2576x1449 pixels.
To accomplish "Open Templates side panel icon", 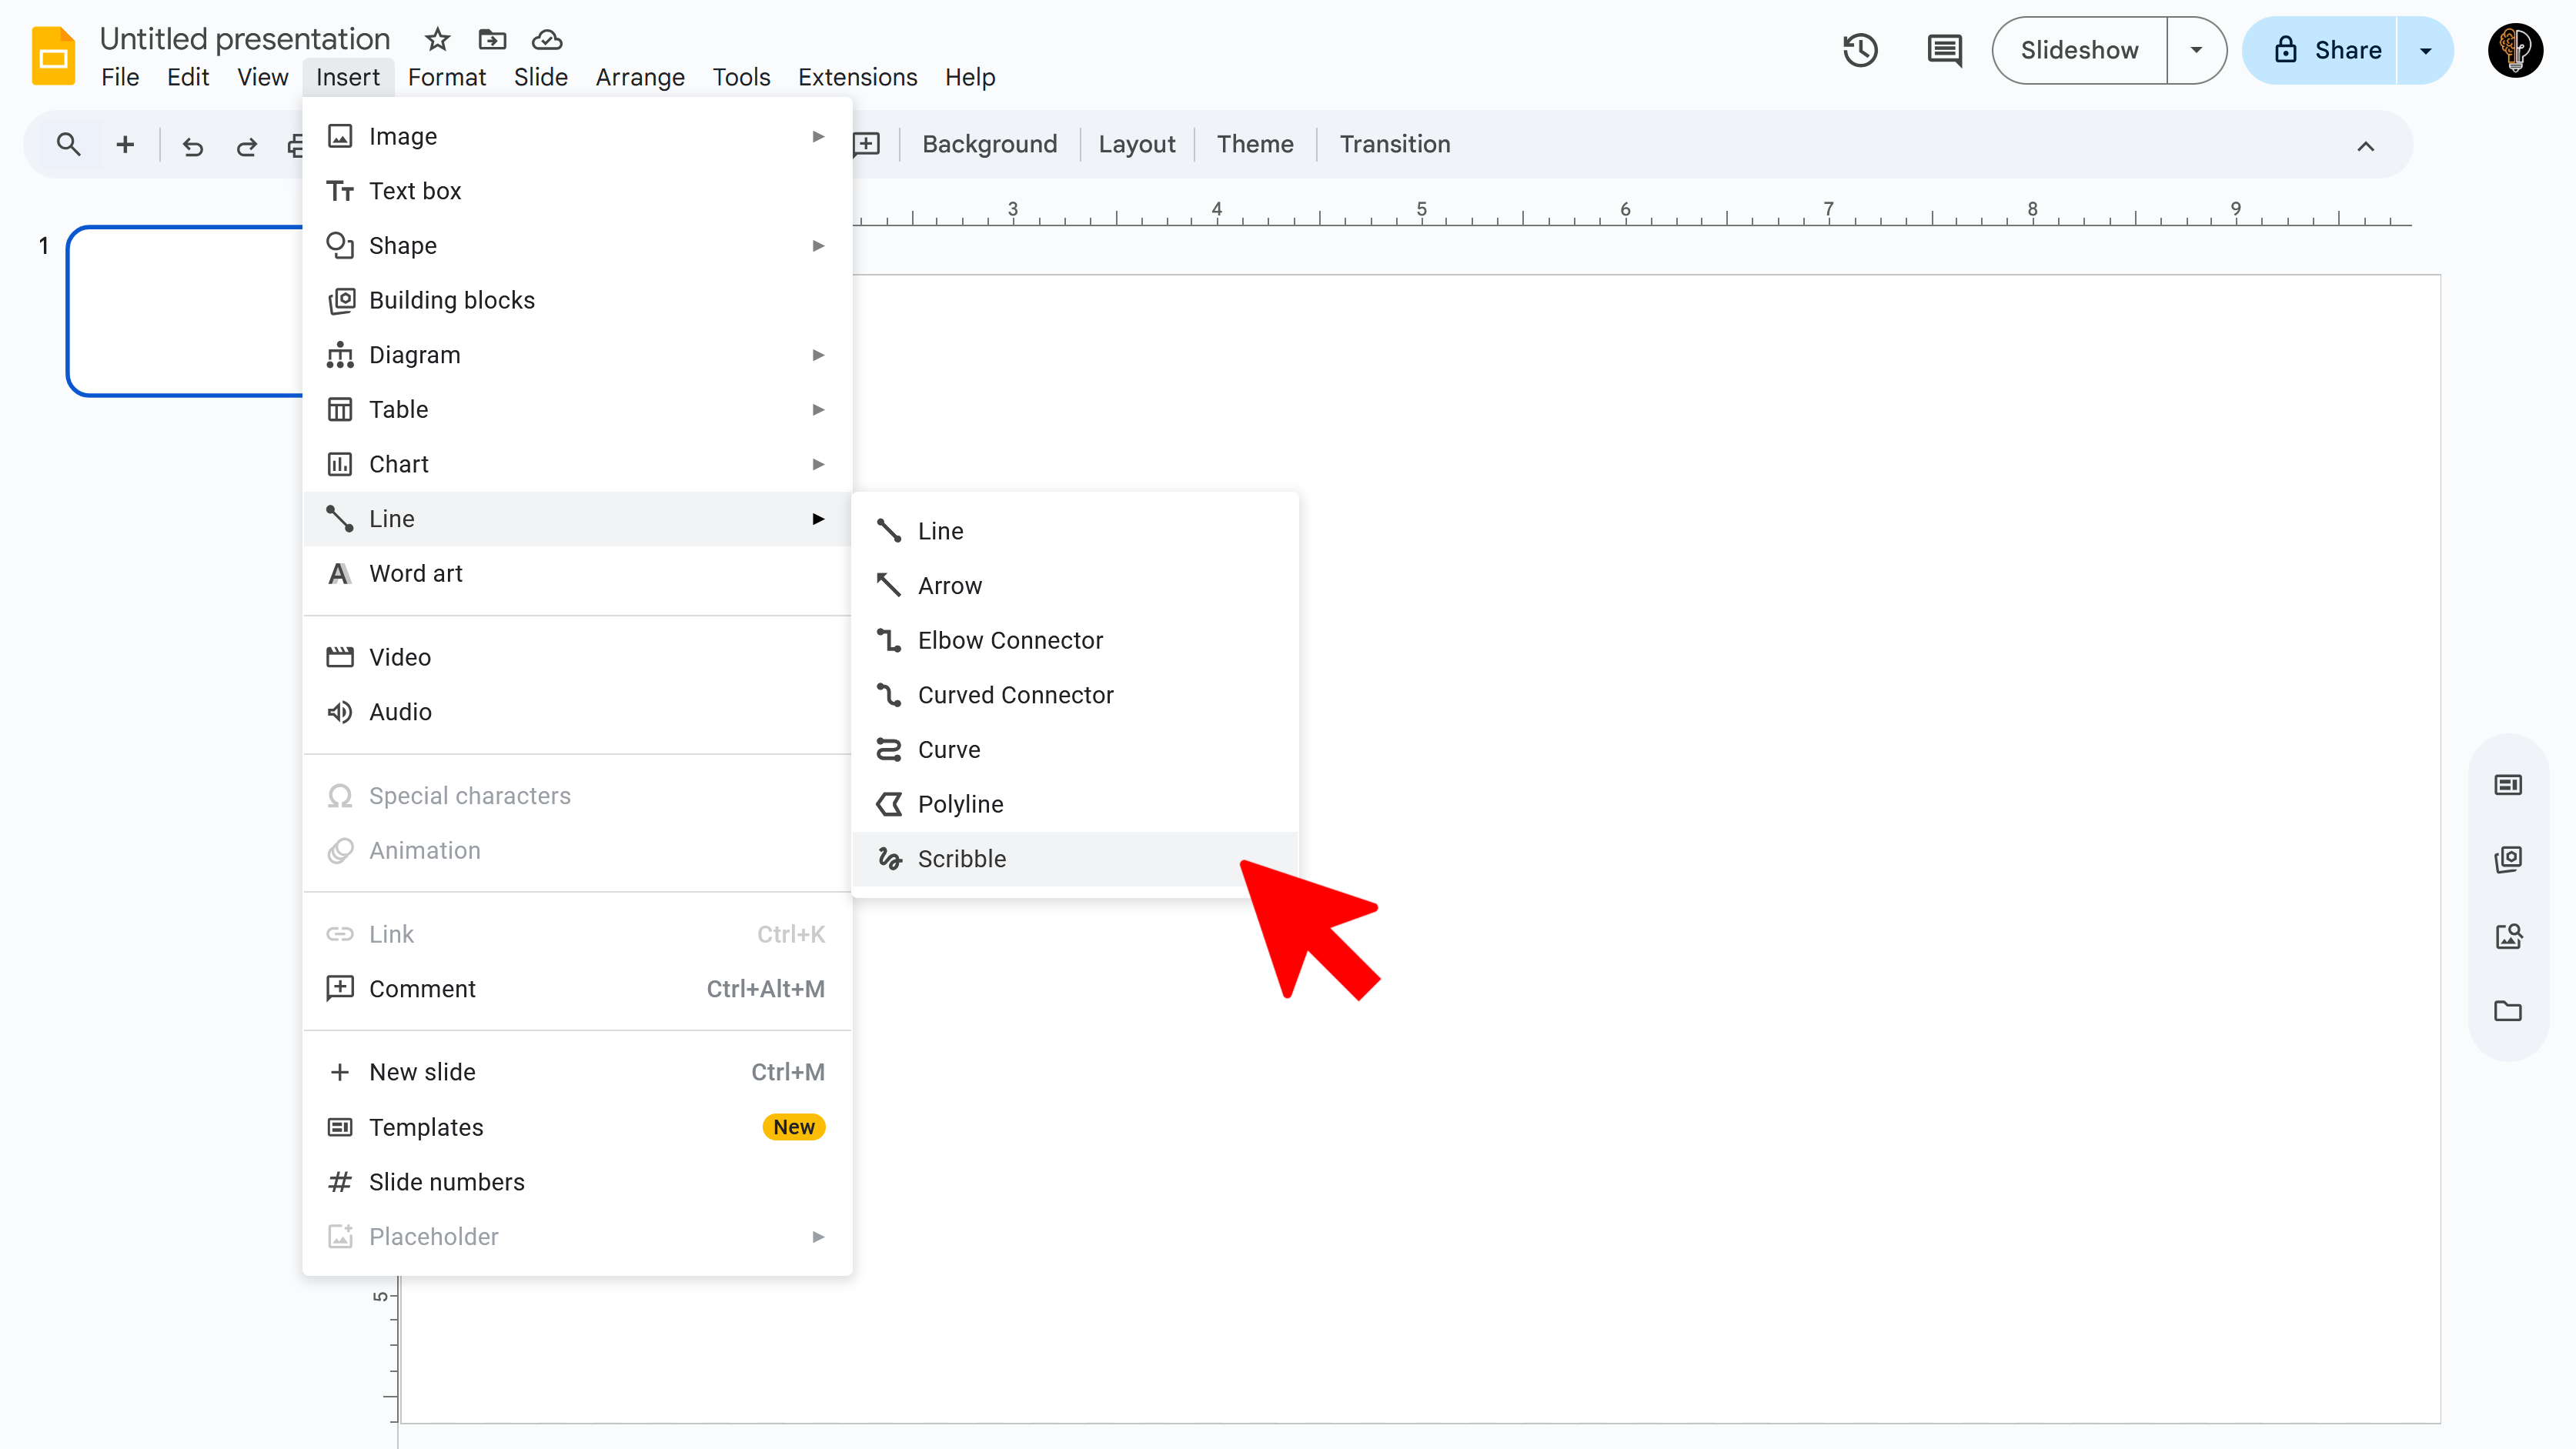I will (x=2507, y=785).
